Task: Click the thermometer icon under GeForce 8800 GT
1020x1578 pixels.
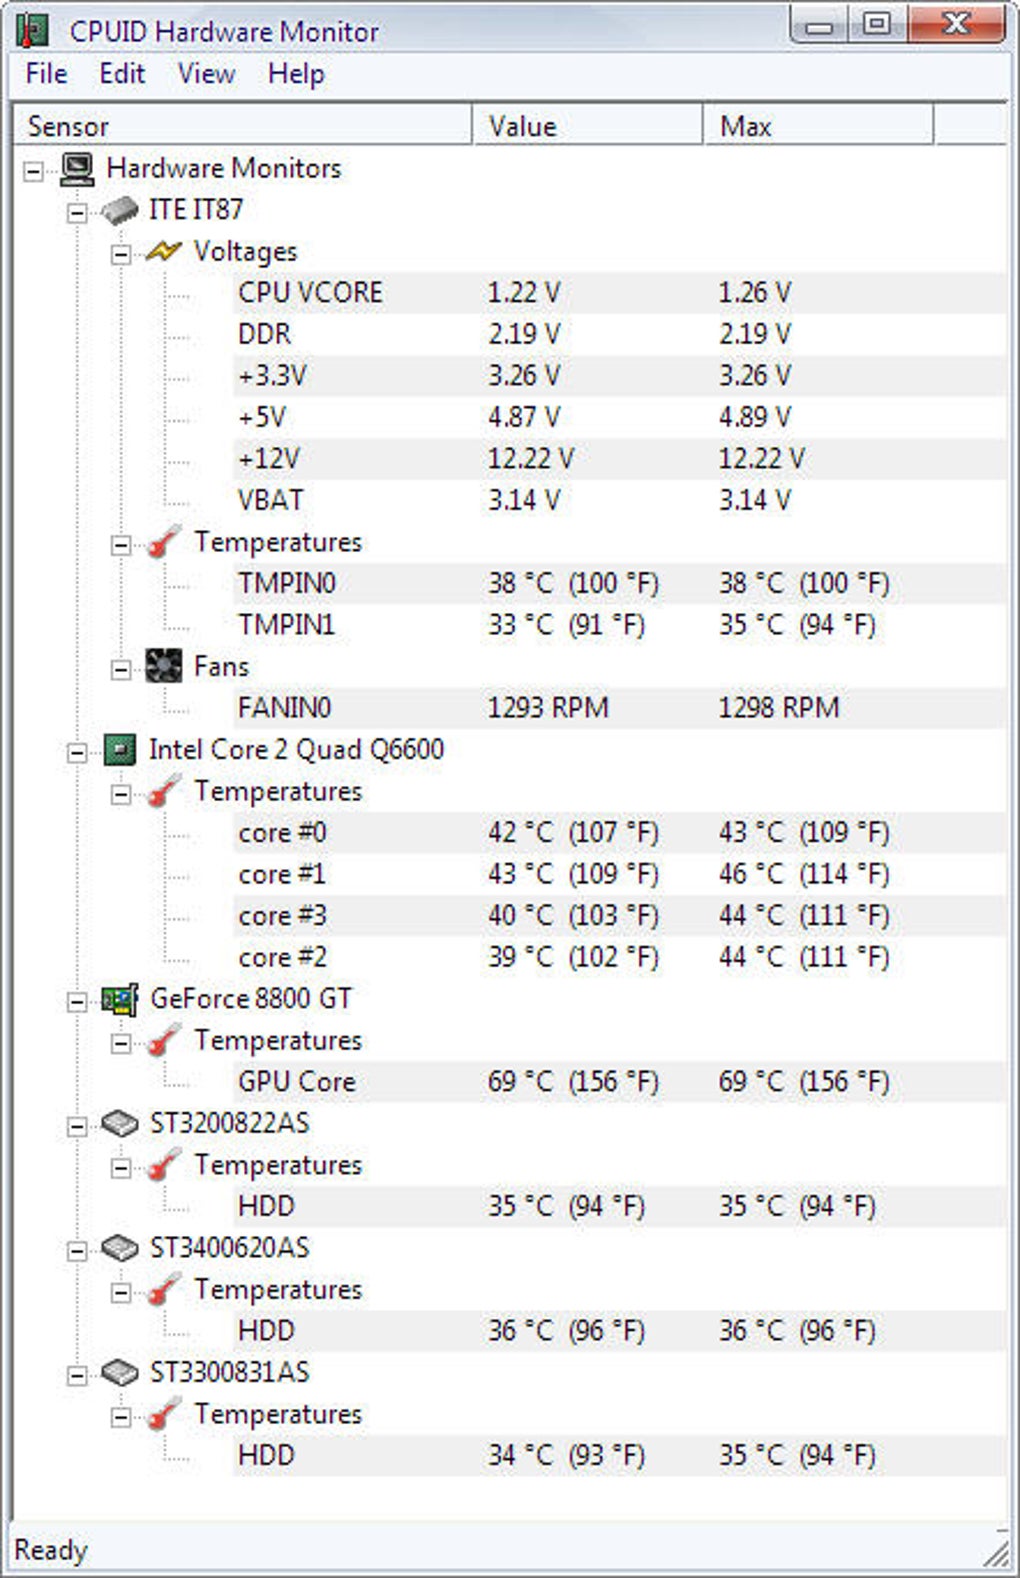Action: pyautogui.click(x=163, y=1041)
